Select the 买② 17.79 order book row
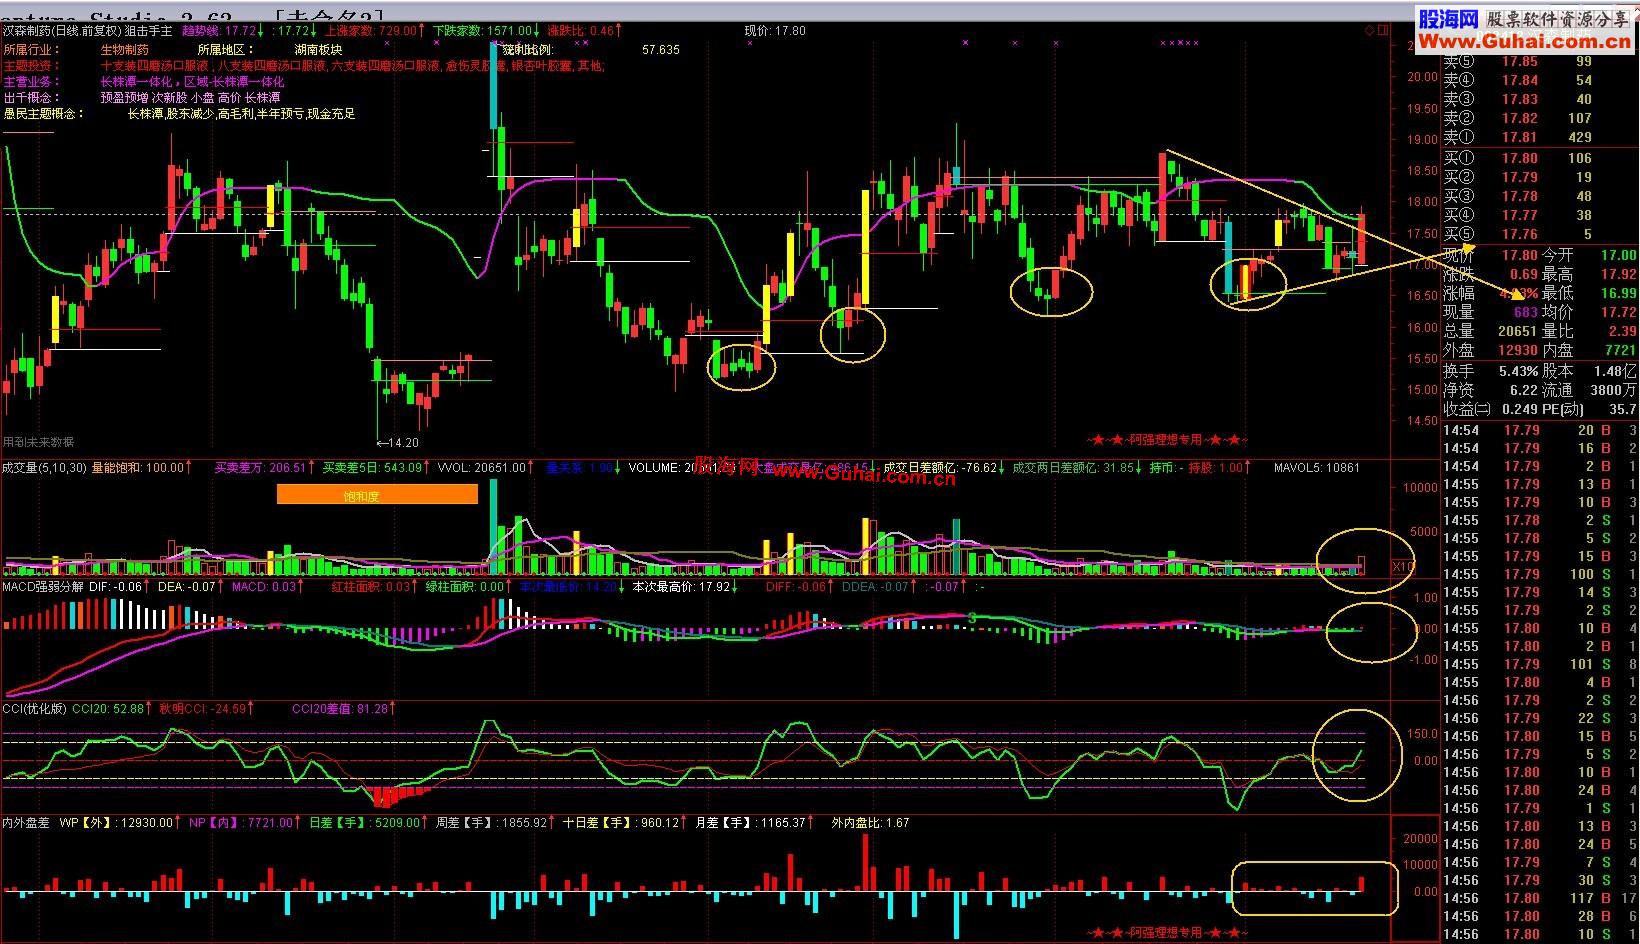 coord(1540,177)
